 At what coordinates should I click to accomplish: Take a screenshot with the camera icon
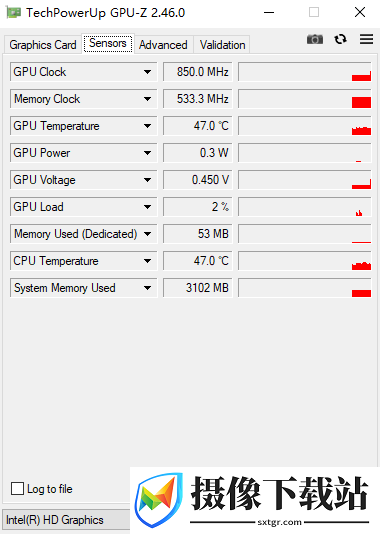coord(315,40)
